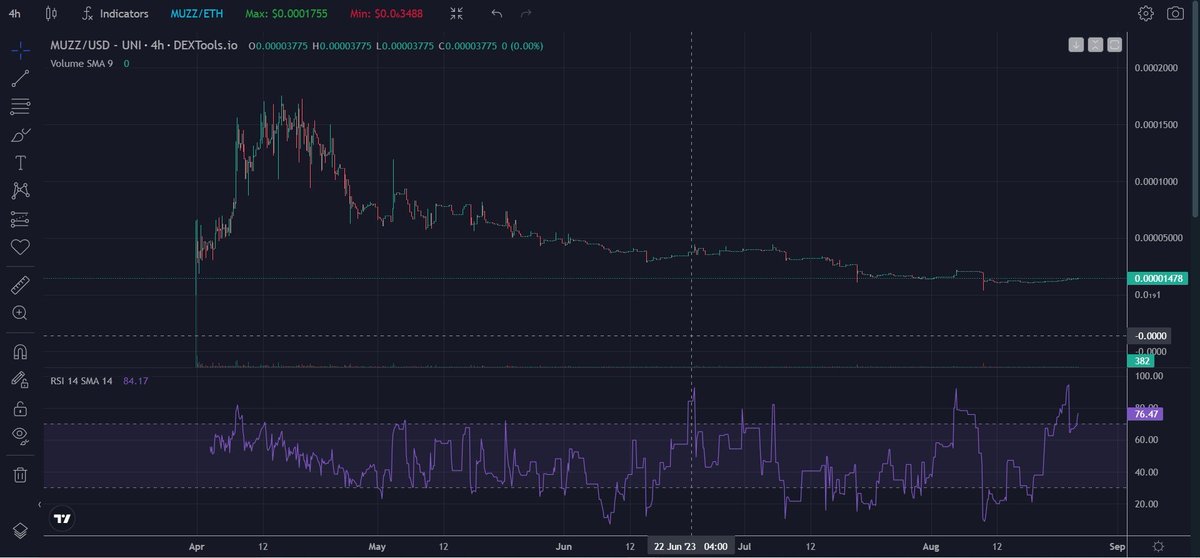
Task: Collapse the drawing toolbar with side arrow
Action: pos(40,505)
